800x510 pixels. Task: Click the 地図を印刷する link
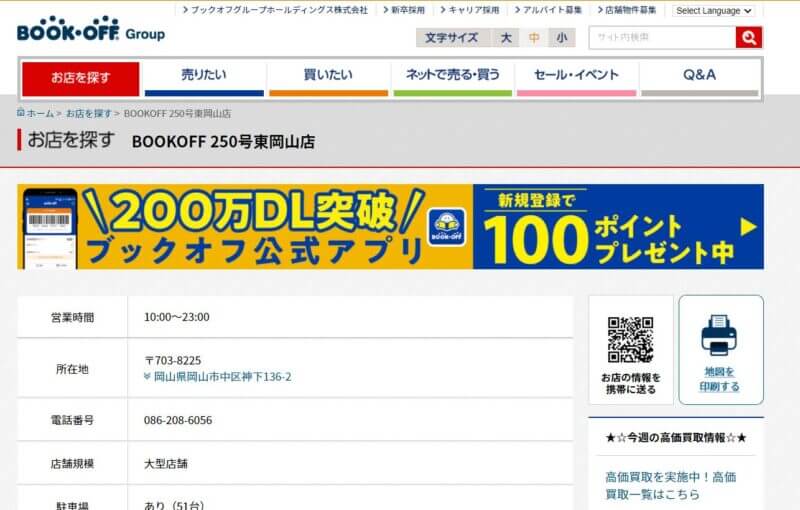(x=719, y=379)
